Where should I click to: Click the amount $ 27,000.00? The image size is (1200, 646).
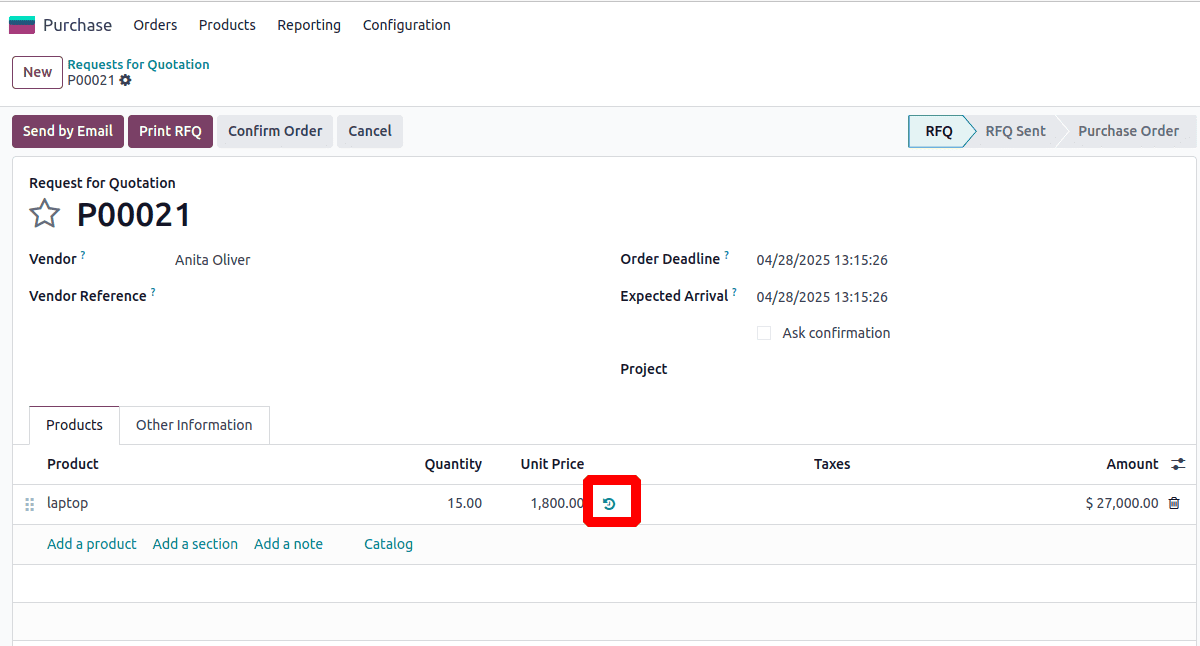1122,504
